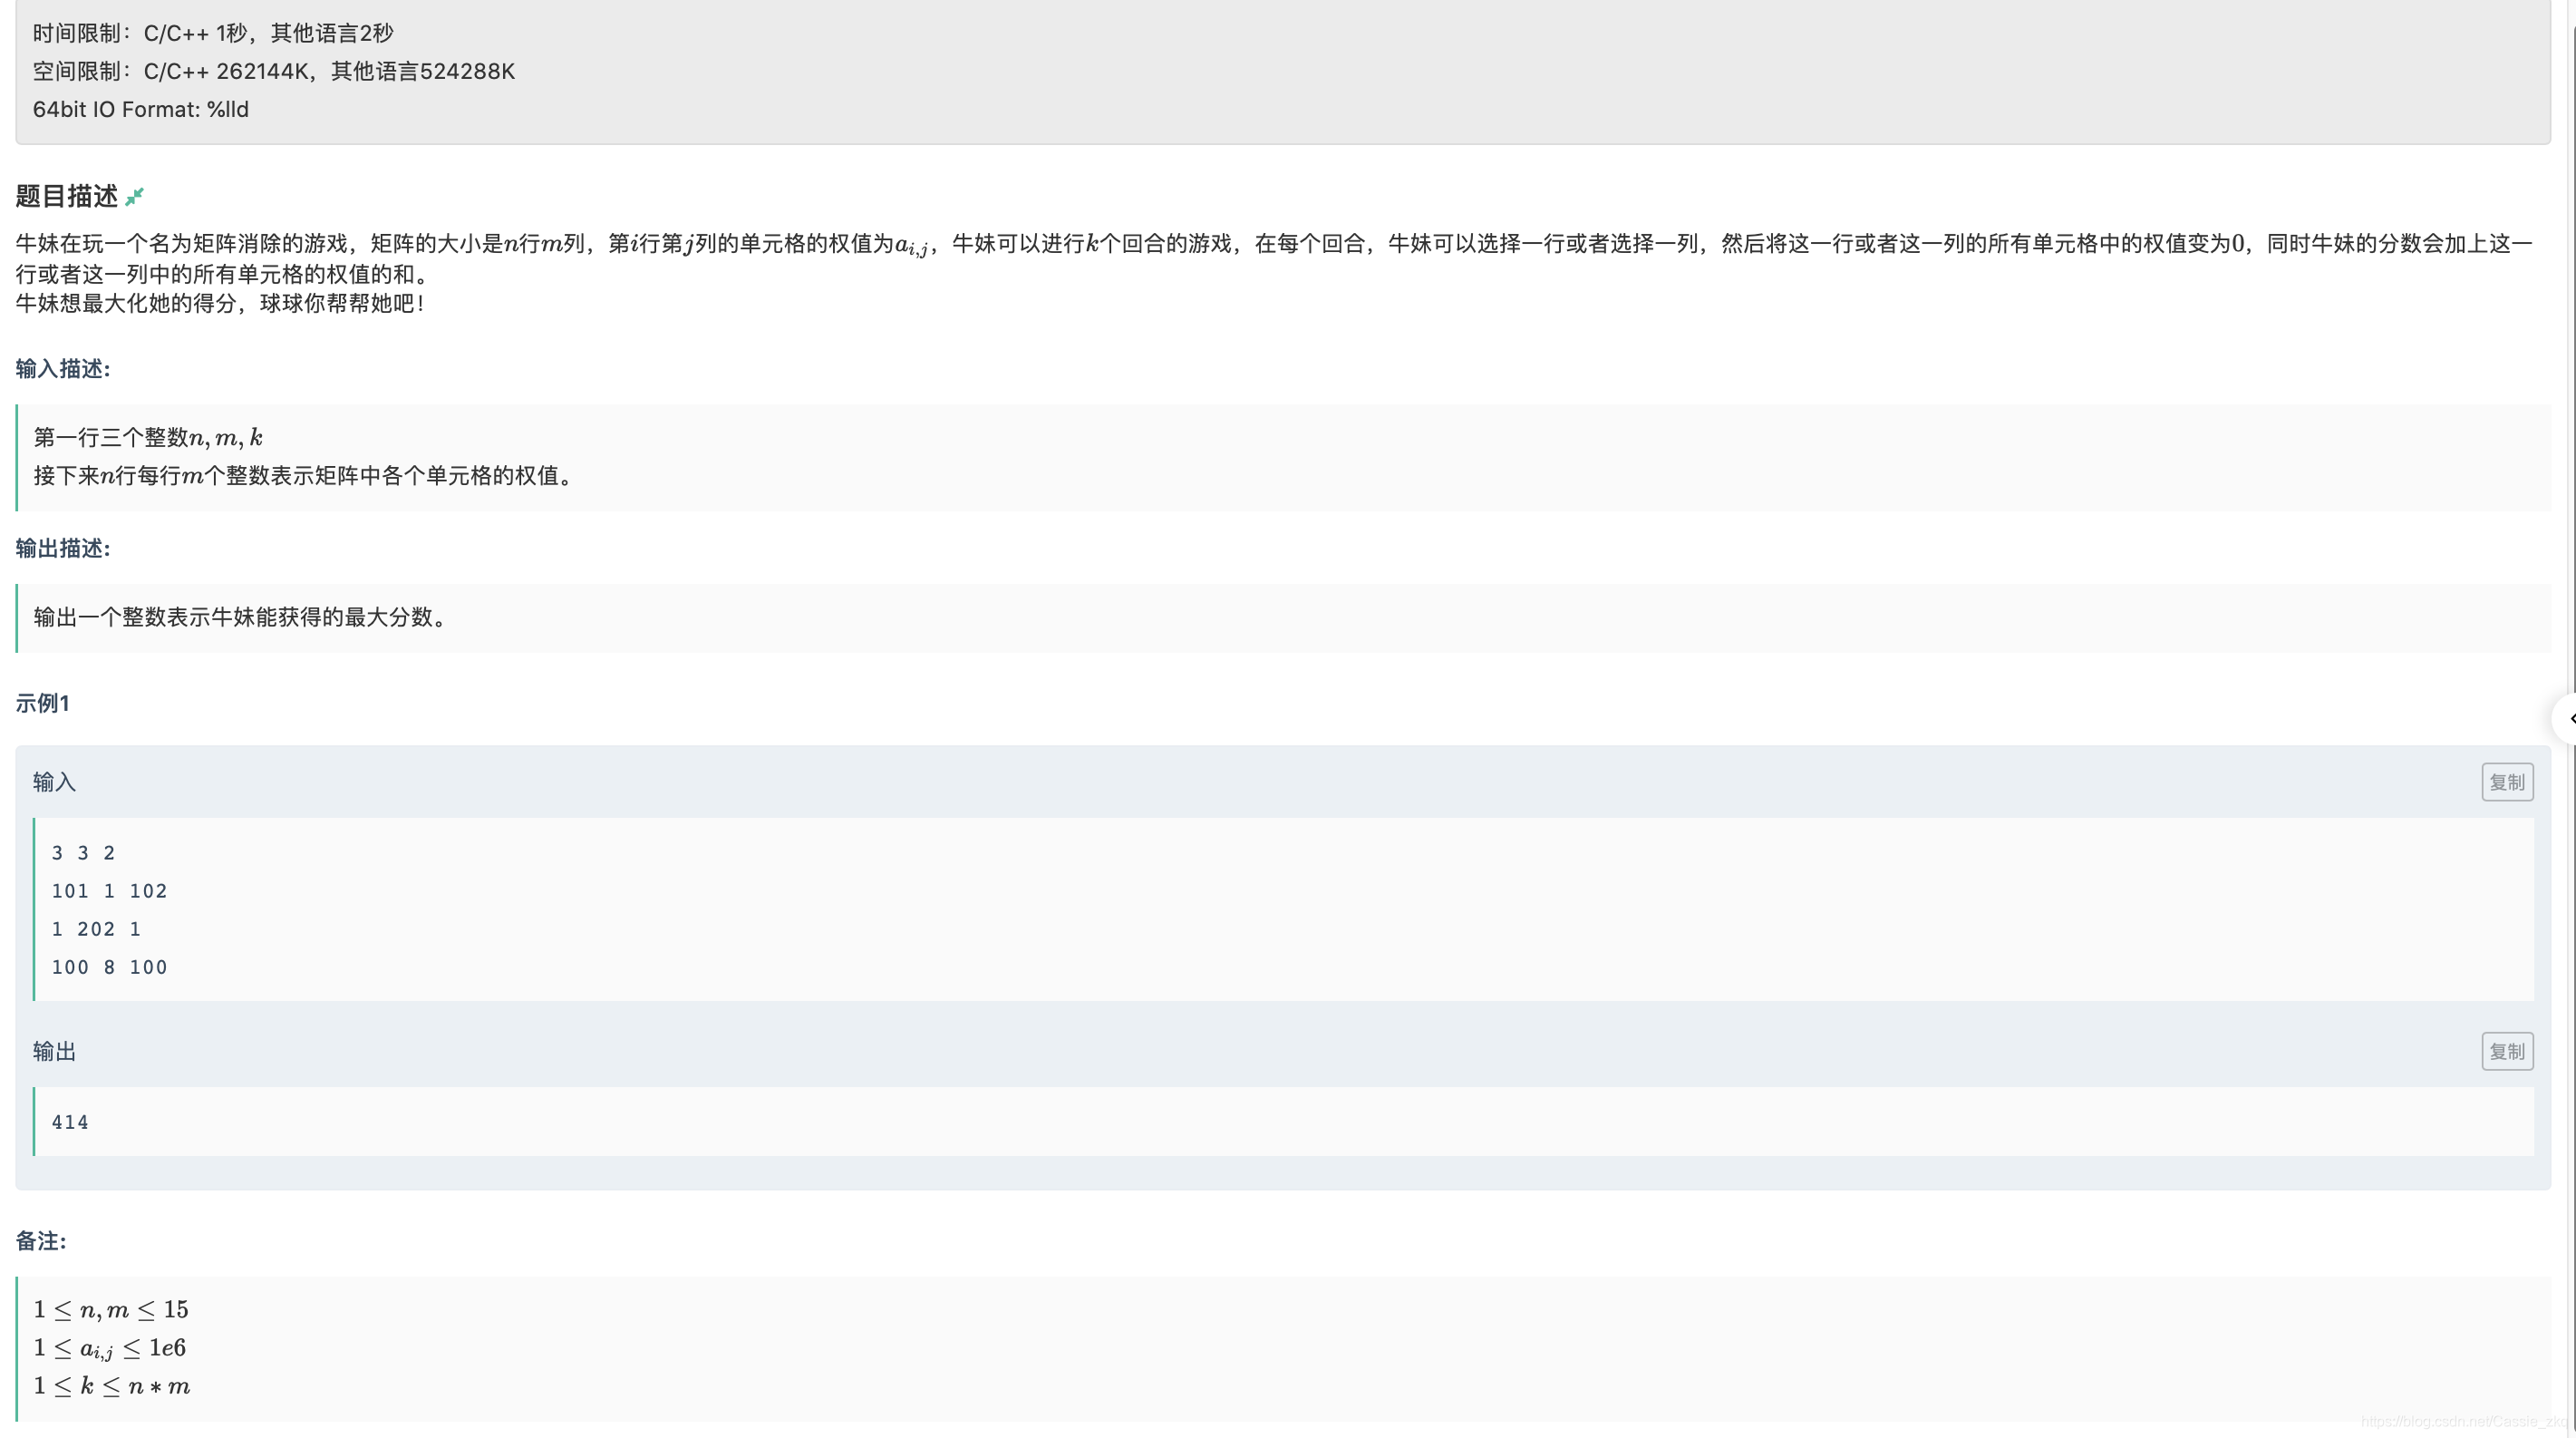Click the sample input line '1 202 1'
This screenshot has width=2576, height=1438.
(97, 929)
